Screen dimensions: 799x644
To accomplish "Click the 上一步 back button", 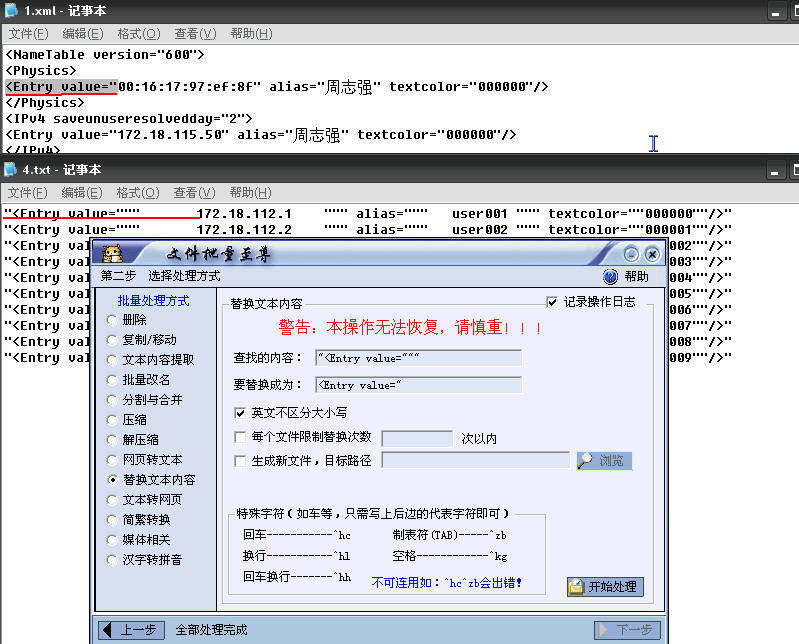I will click(131, 630).
